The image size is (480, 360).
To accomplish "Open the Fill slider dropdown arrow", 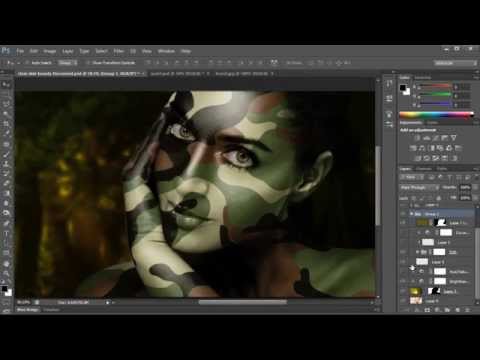I will (x=475, y=198).
